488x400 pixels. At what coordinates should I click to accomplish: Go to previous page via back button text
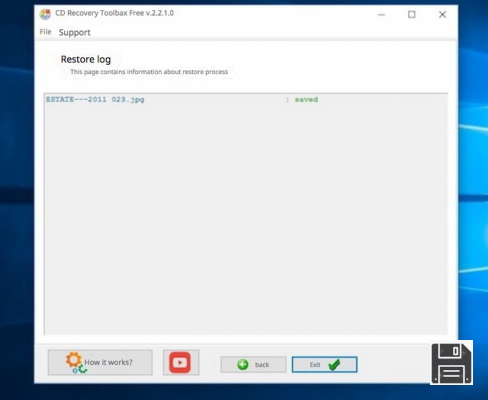click(x=262, y=365)
